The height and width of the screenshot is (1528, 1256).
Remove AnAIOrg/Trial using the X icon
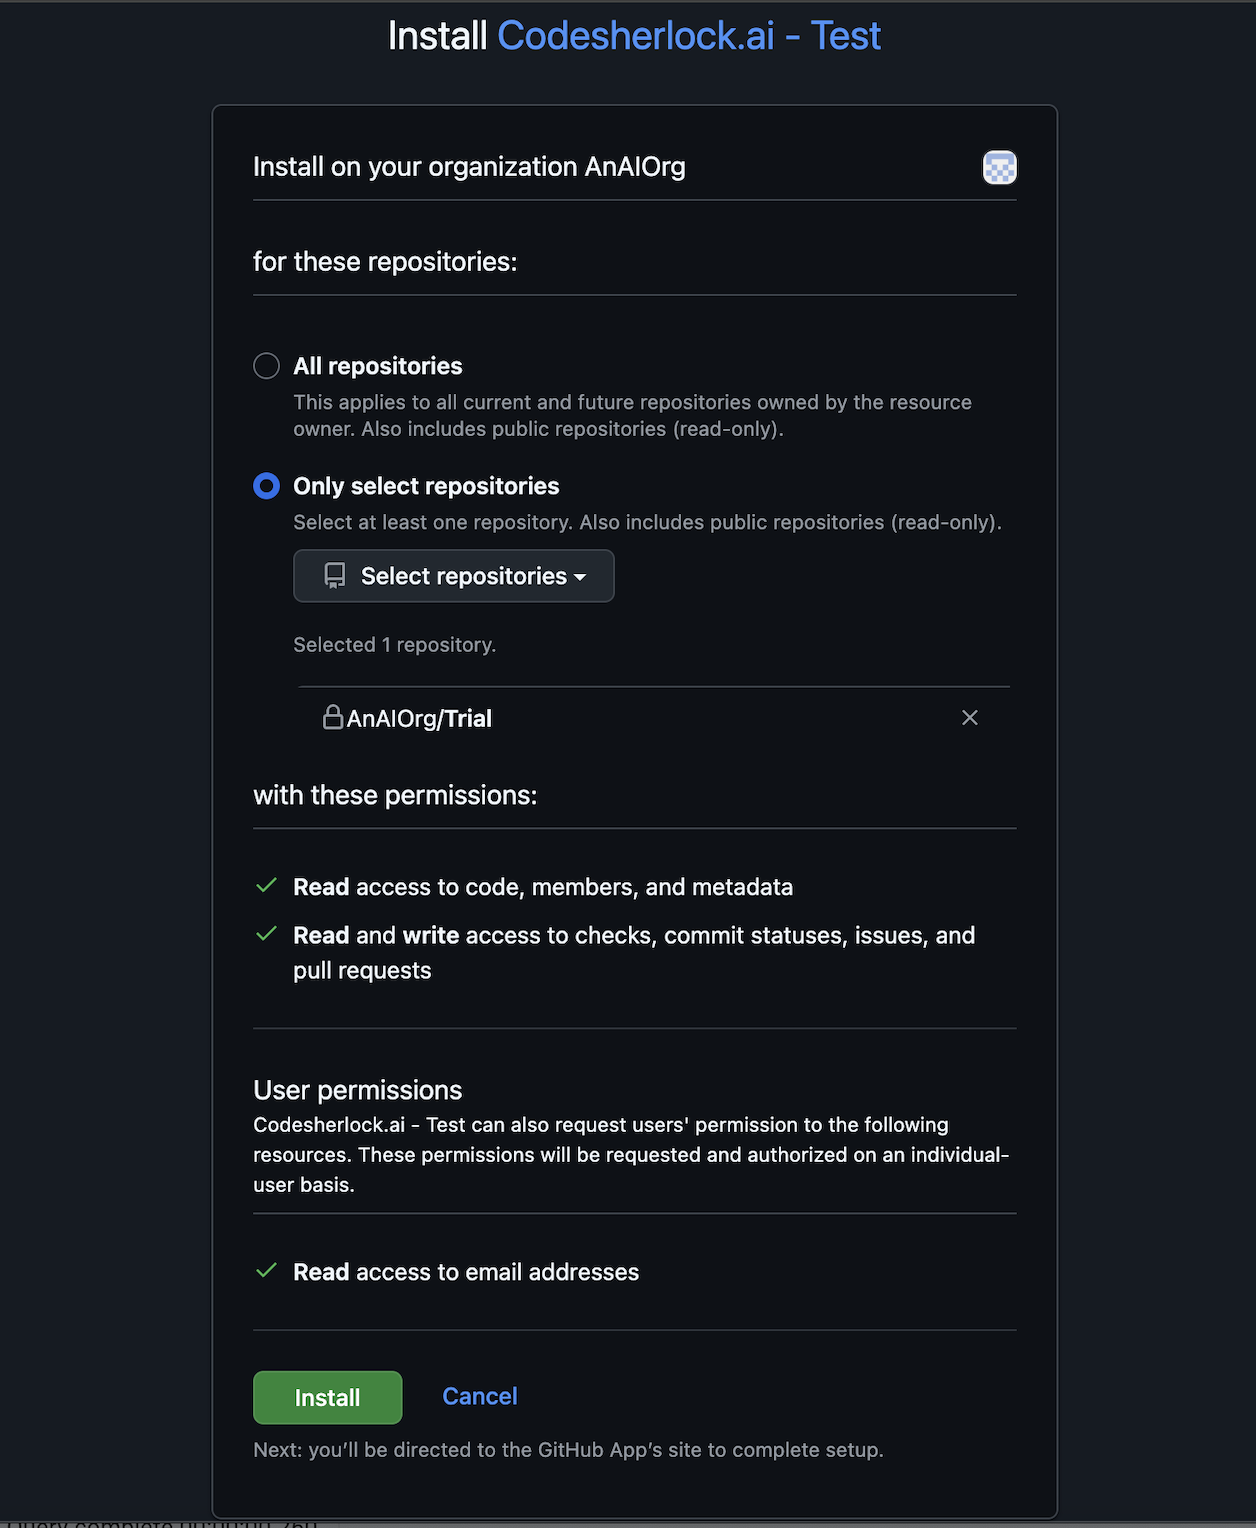coord(968,717)
